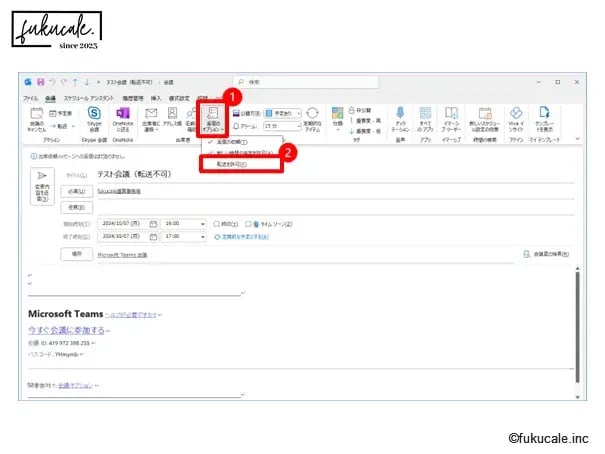The height and width of the screenshot is (454, 605).
Task: Enable the all-day event checkbox
Action: click(218, 224)
